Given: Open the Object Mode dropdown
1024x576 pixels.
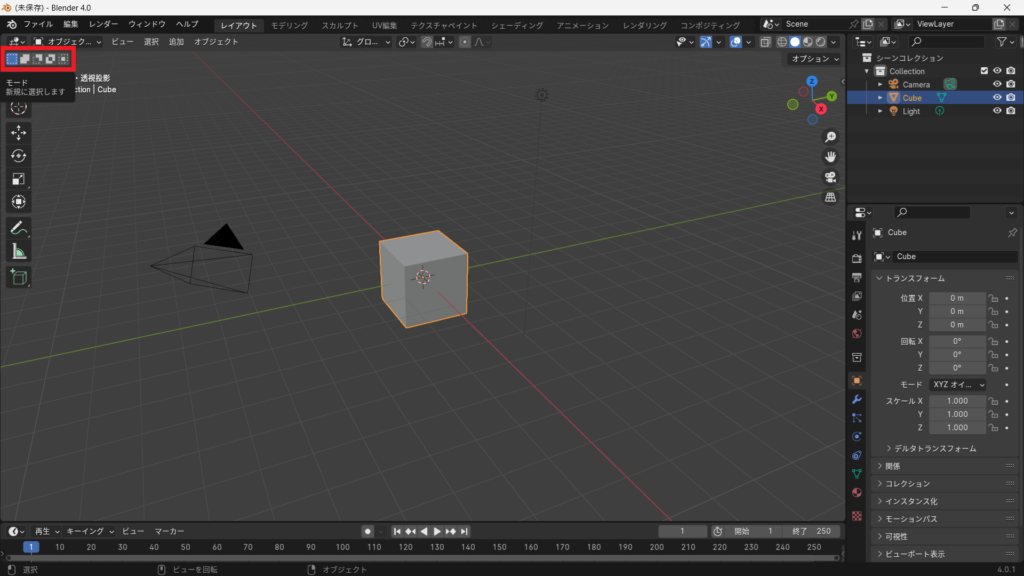Looking at the screenshot, I should (68, 42).
